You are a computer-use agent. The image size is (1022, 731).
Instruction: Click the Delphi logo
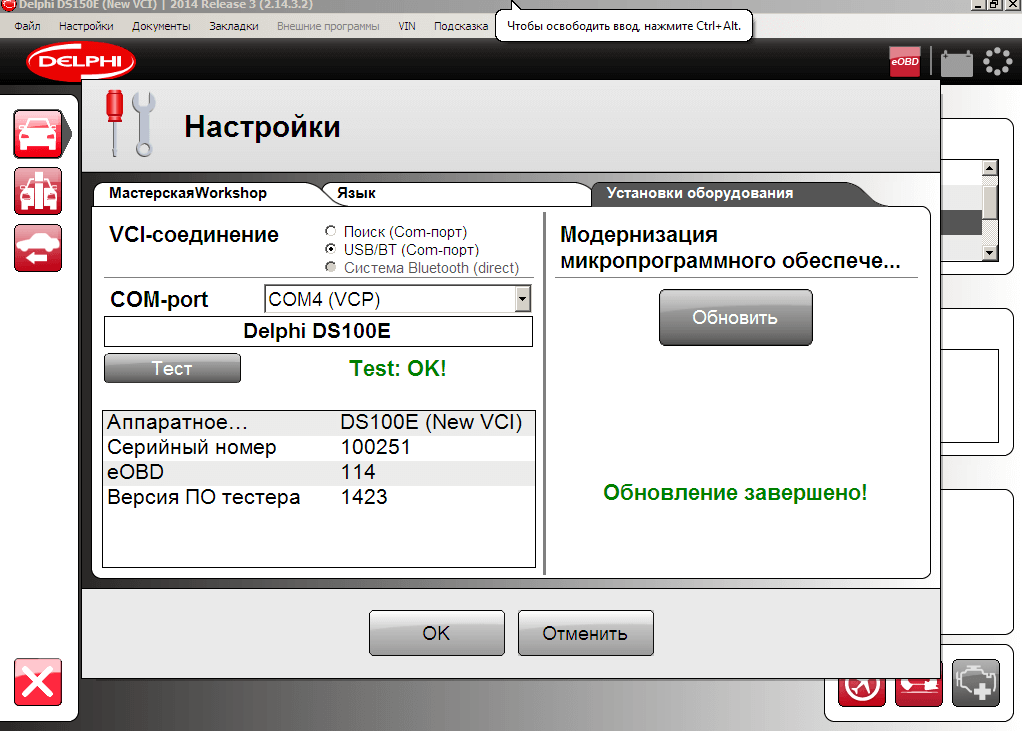click(x=81, y=61)
